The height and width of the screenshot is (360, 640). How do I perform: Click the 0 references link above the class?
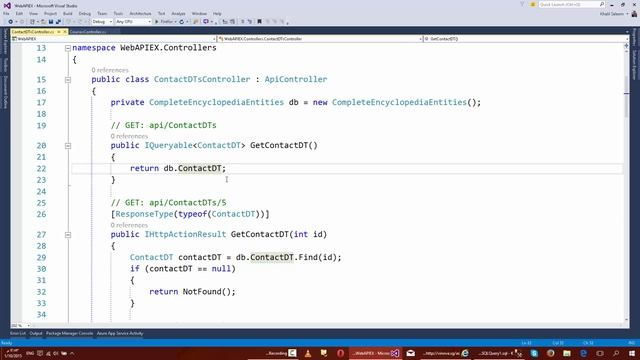point(110,70)
